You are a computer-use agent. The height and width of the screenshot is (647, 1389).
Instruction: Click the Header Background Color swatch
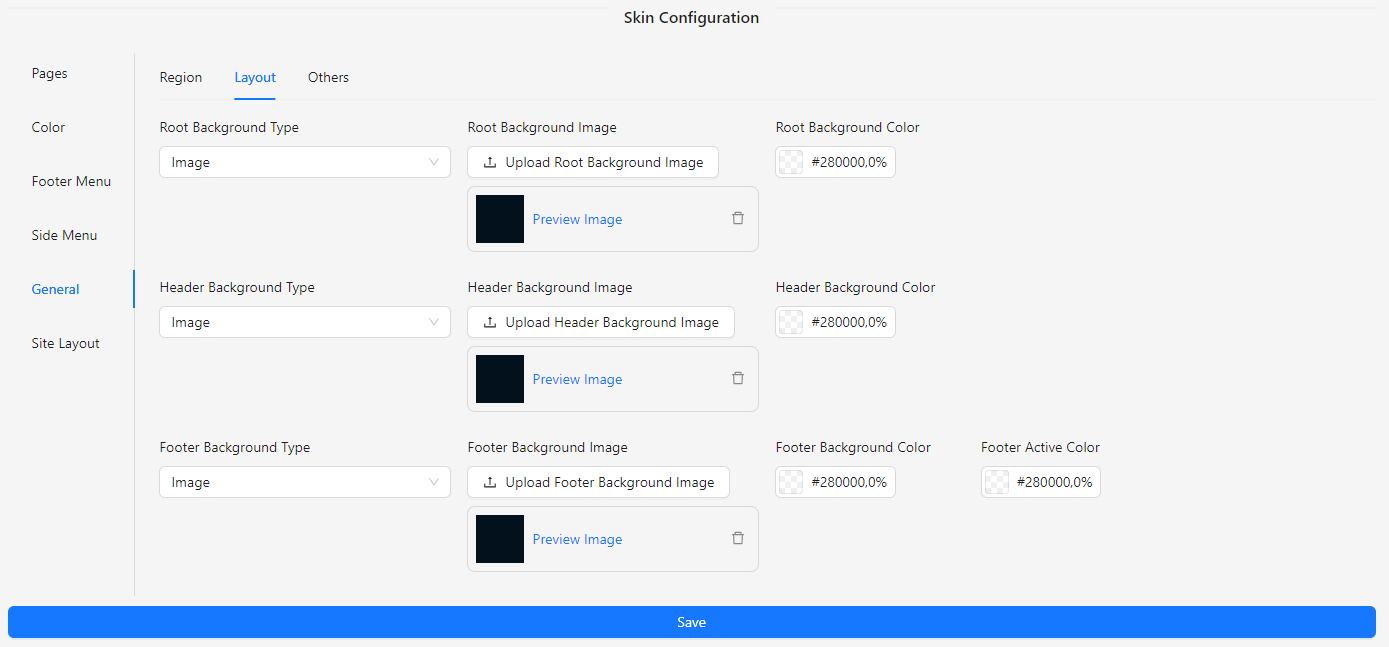tap(791, 323)
